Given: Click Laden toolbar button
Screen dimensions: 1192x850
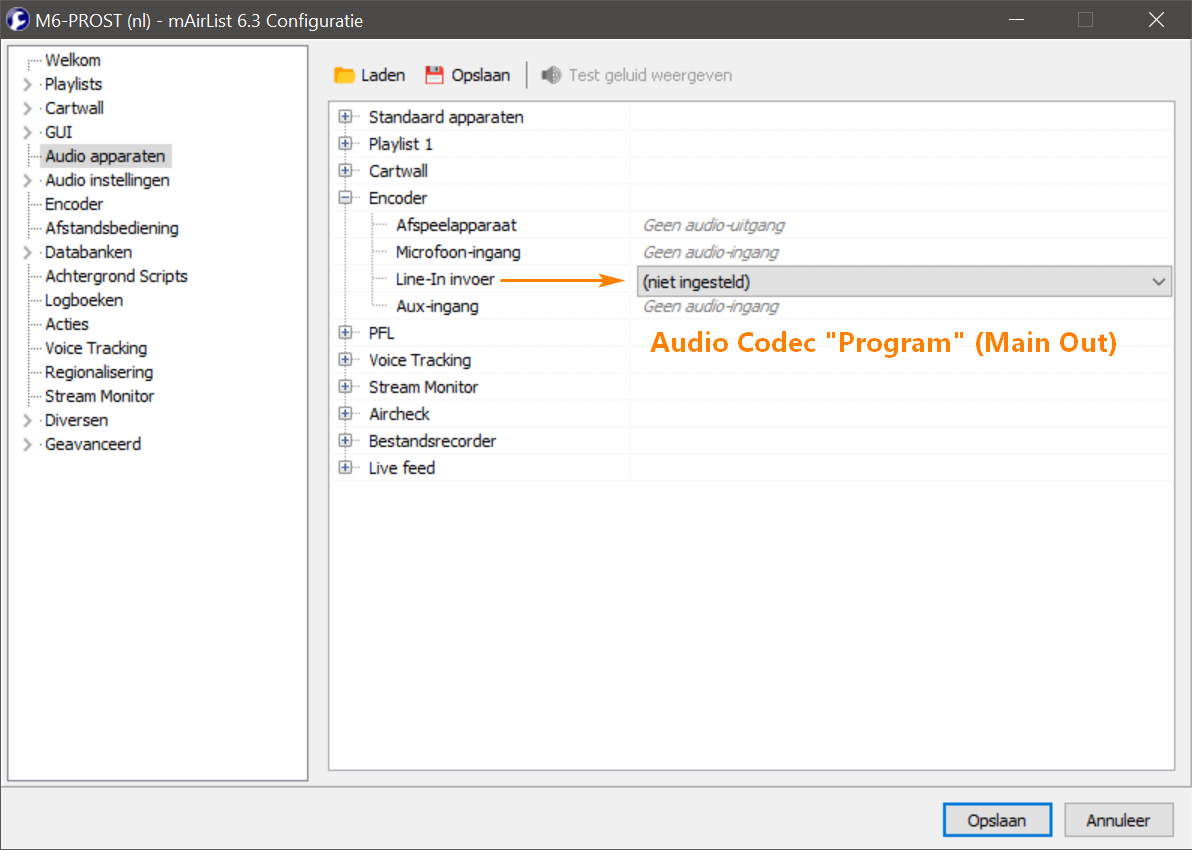Looking at the screenshot, I should (x=369, y=75).
